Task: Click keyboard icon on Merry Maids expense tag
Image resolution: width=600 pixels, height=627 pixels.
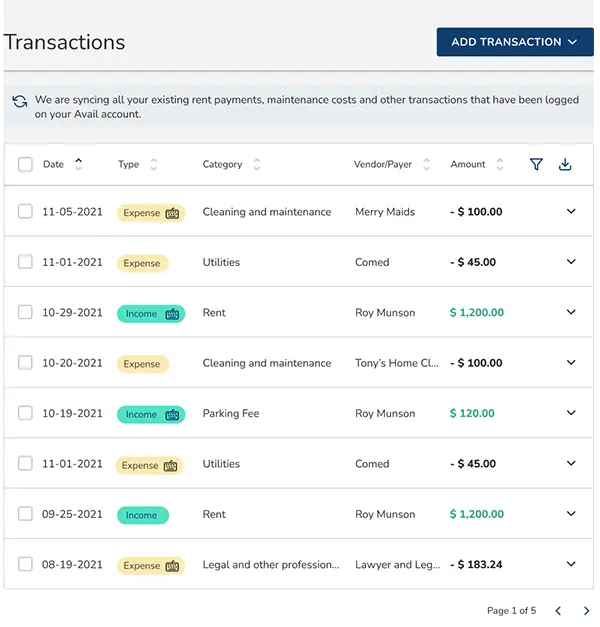Action: pos(172,213)
